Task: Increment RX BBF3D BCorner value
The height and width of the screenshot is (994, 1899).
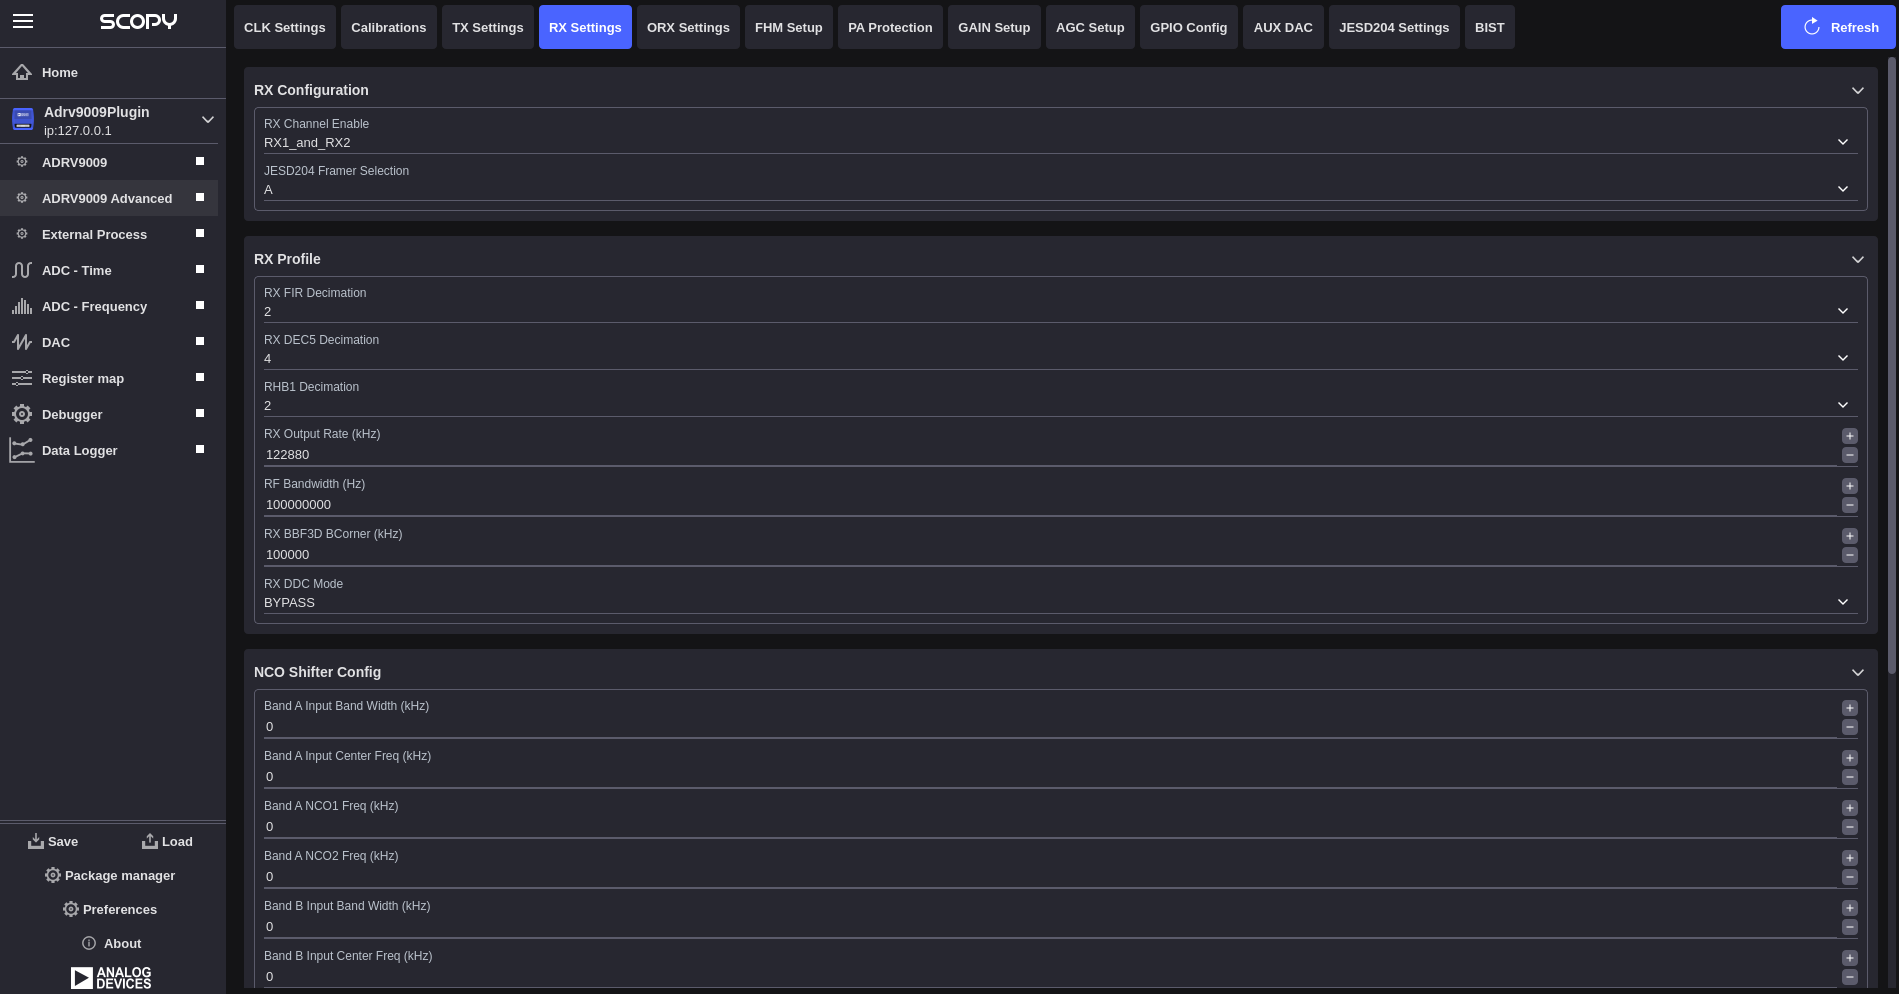Action: click(1850, 536)
